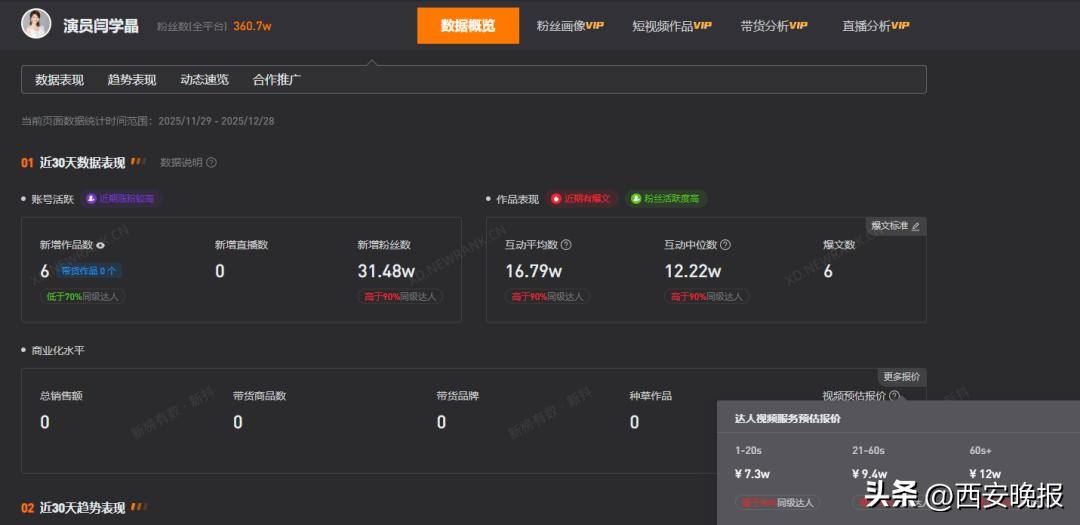Open the 数据概览 tab
Screen dimensions: 1080x525
coord(468,26)
